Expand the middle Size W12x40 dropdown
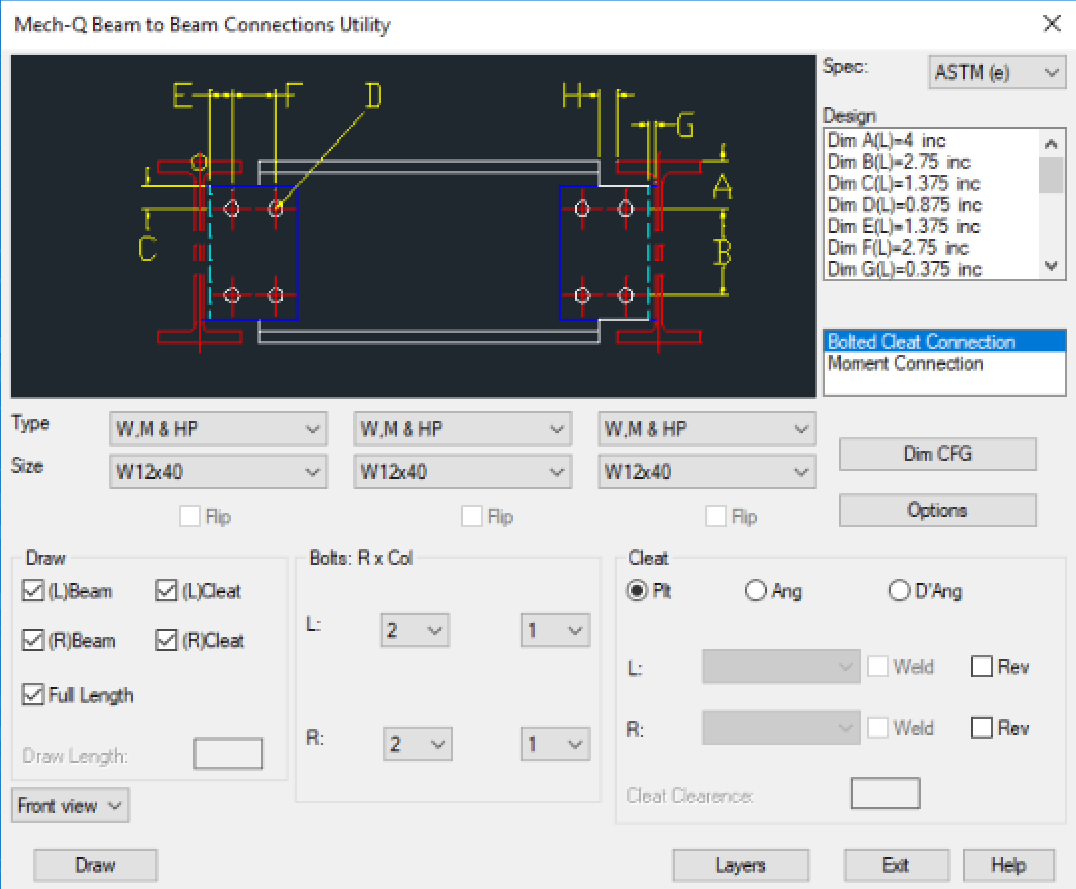Viewport: 1076px width, 889px height. (x=462, y=472)
